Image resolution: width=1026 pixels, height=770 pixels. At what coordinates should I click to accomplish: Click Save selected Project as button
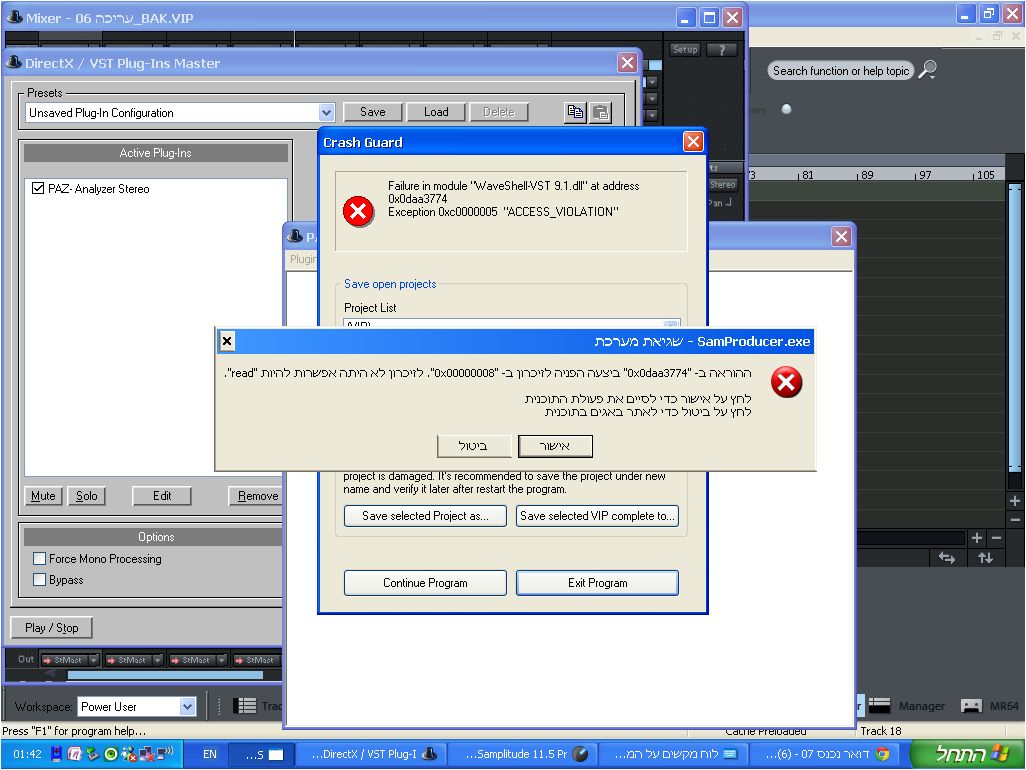425,516
